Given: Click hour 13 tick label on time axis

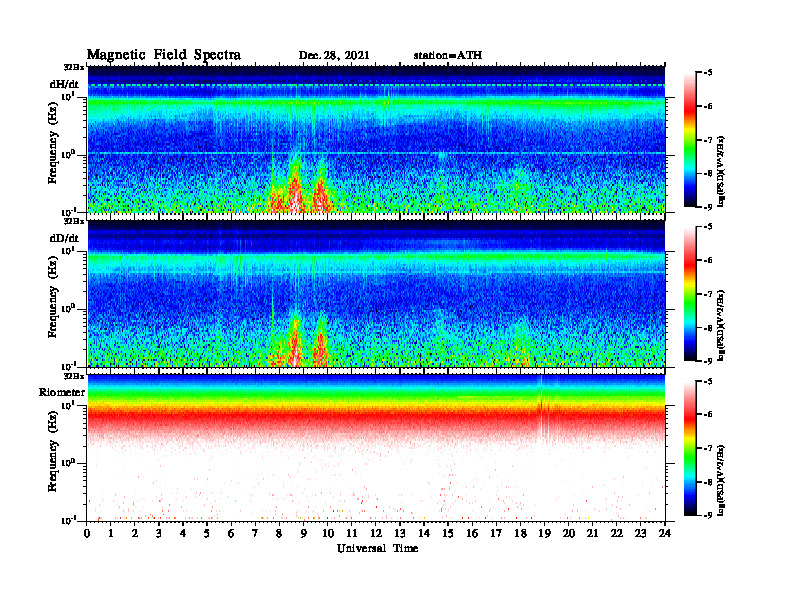Looking at the screenshot, I should click(x=400, y=533).
